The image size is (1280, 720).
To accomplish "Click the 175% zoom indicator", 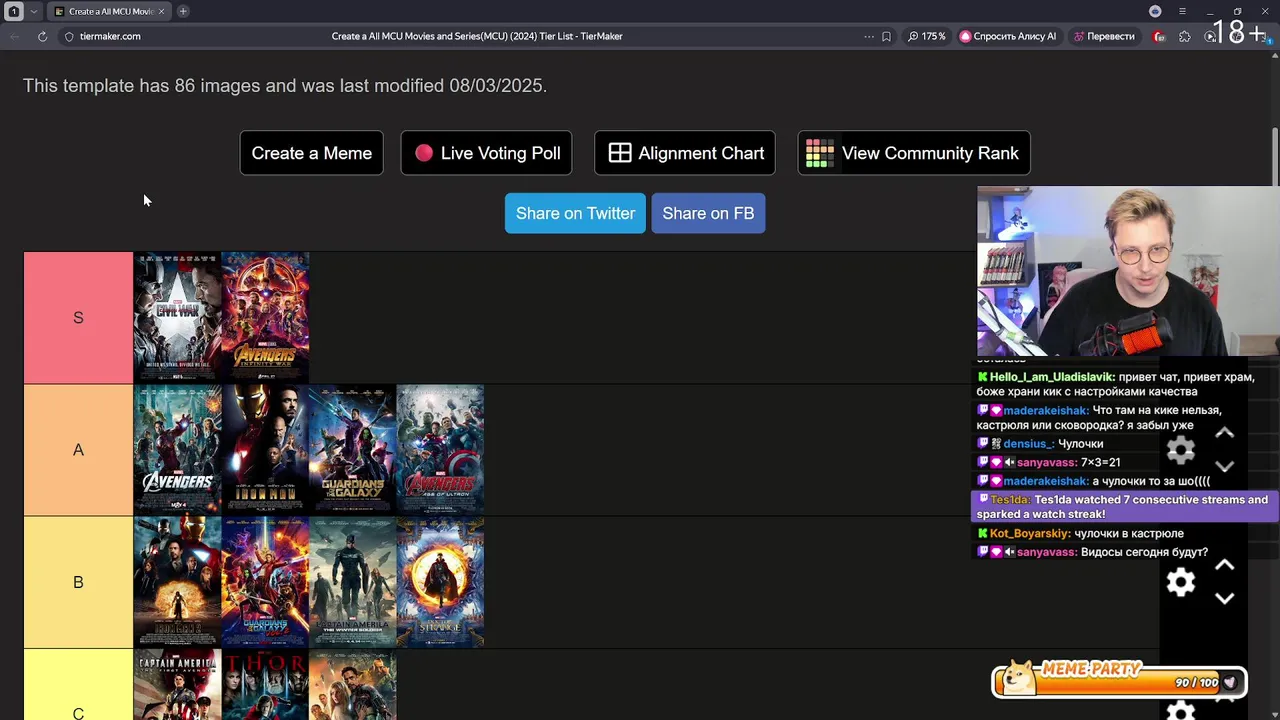I will [x=927, y=36].
